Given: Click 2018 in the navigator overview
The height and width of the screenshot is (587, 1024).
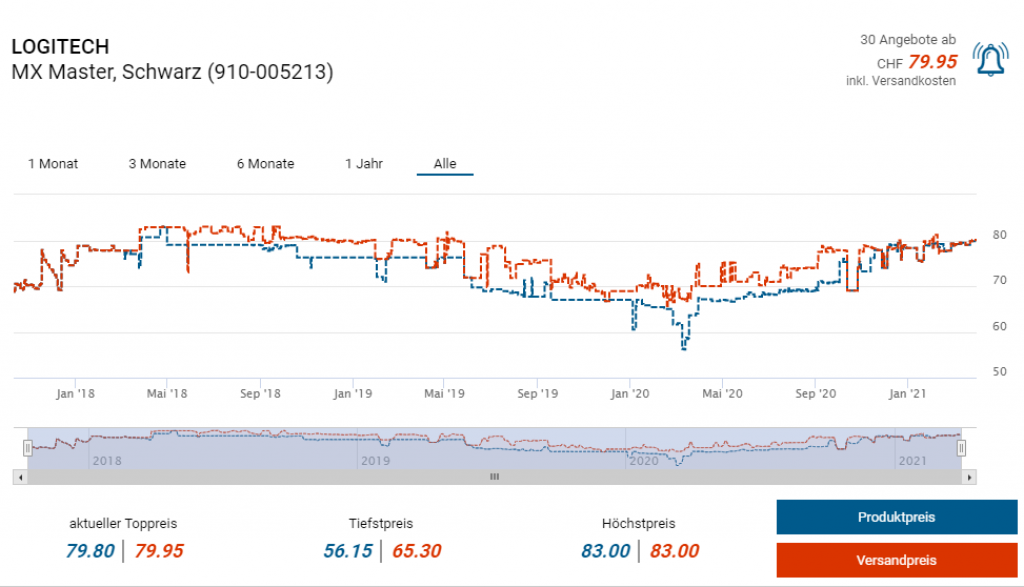Looking at the screenshot, I should [106, 461].
